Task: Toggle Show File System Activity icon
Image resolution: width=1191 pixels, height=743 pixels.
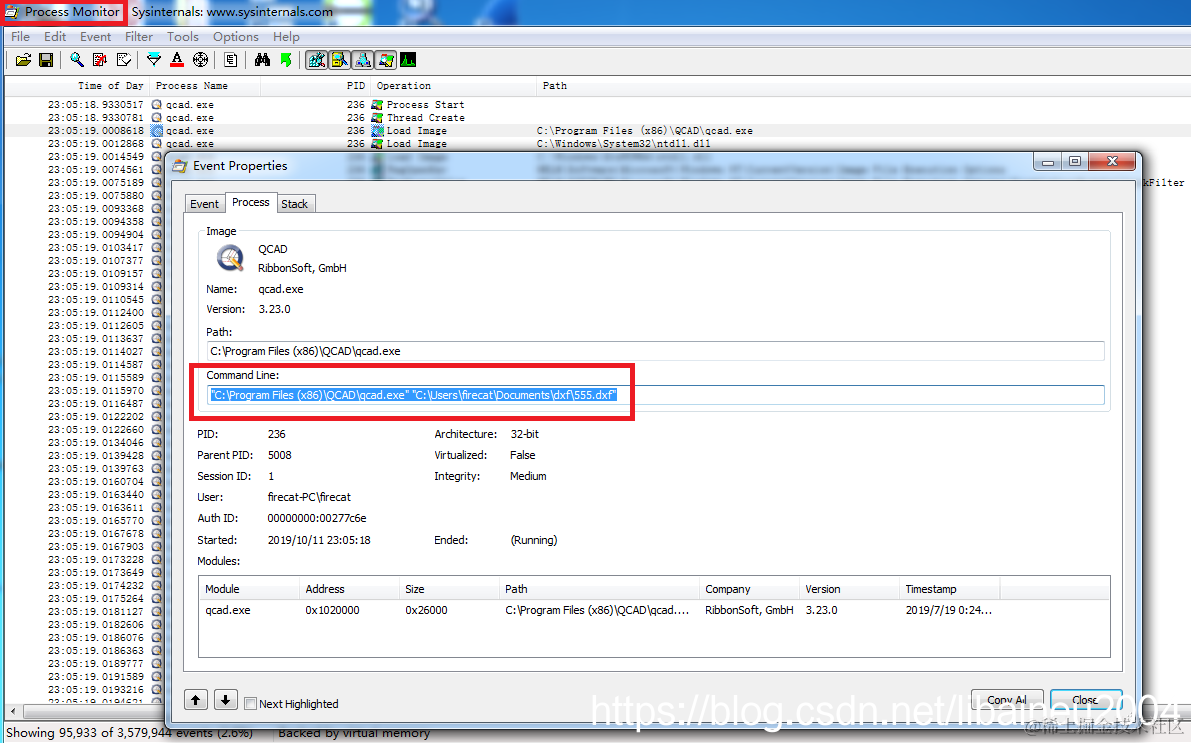Action: (340, 60)
